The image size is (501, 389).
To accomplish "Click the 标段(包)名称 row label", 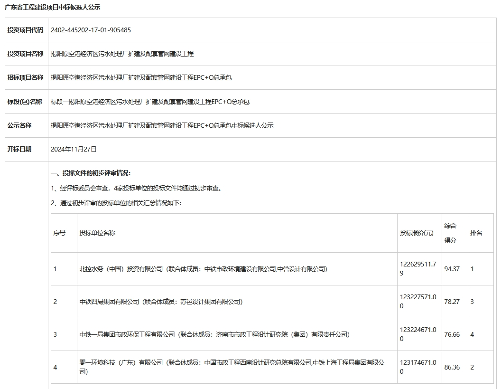I will click(25, 102).
